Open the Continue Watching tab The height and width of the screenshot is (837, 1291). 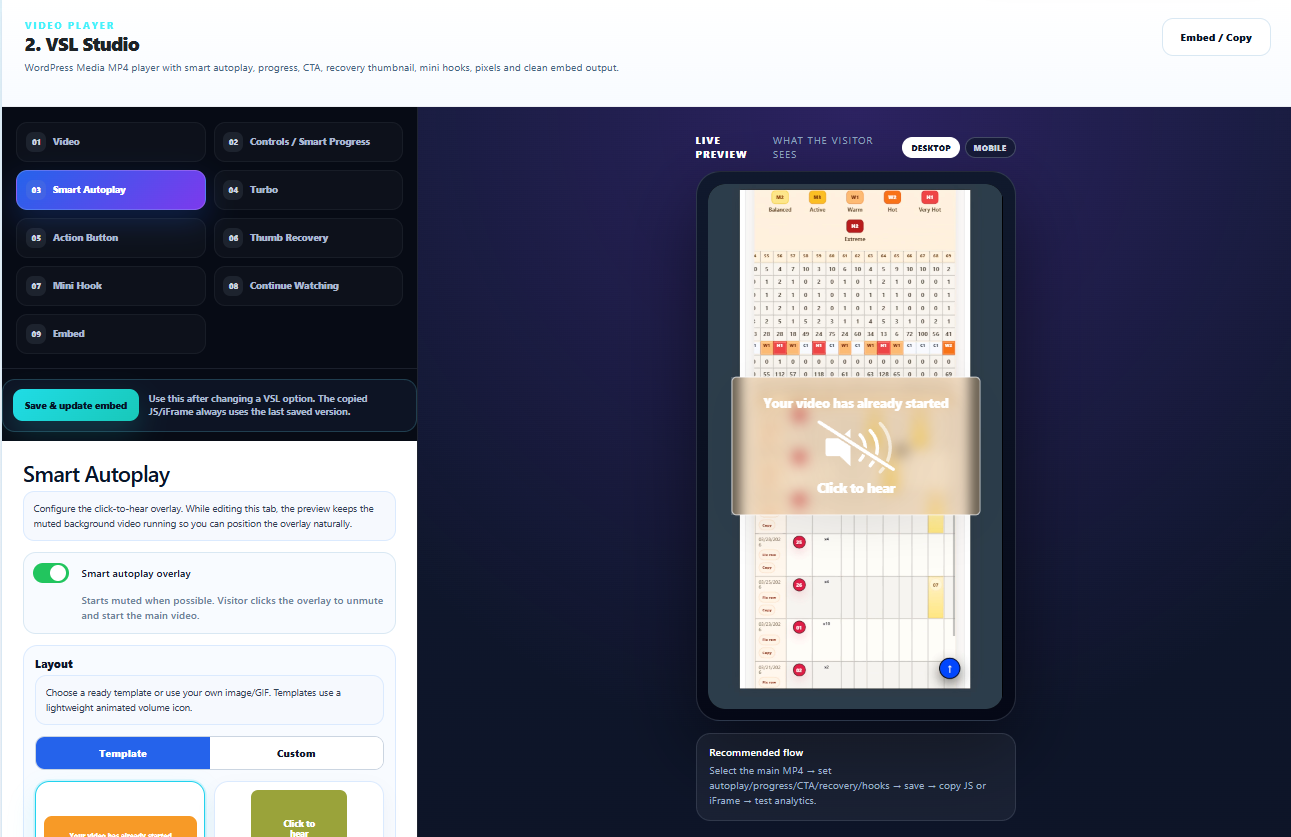[308, 286]
